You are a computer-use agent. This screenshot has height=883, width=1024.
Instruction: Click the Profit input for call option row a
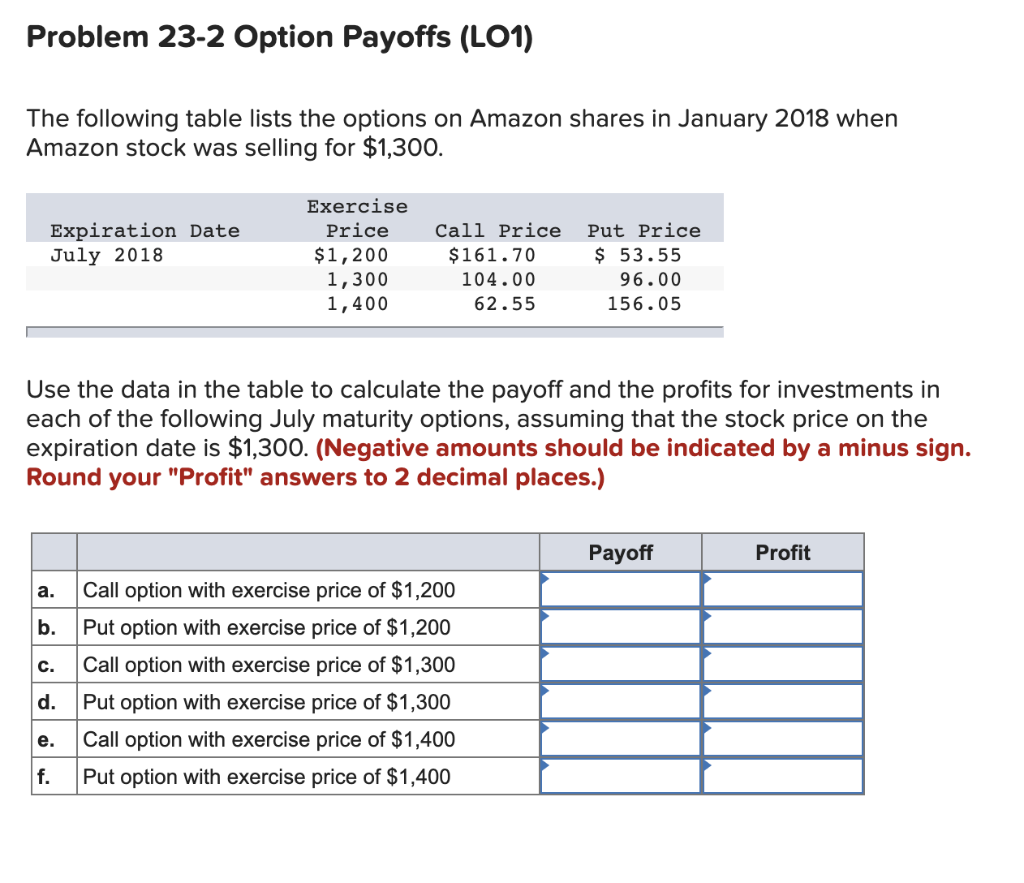tap(782, 589)
